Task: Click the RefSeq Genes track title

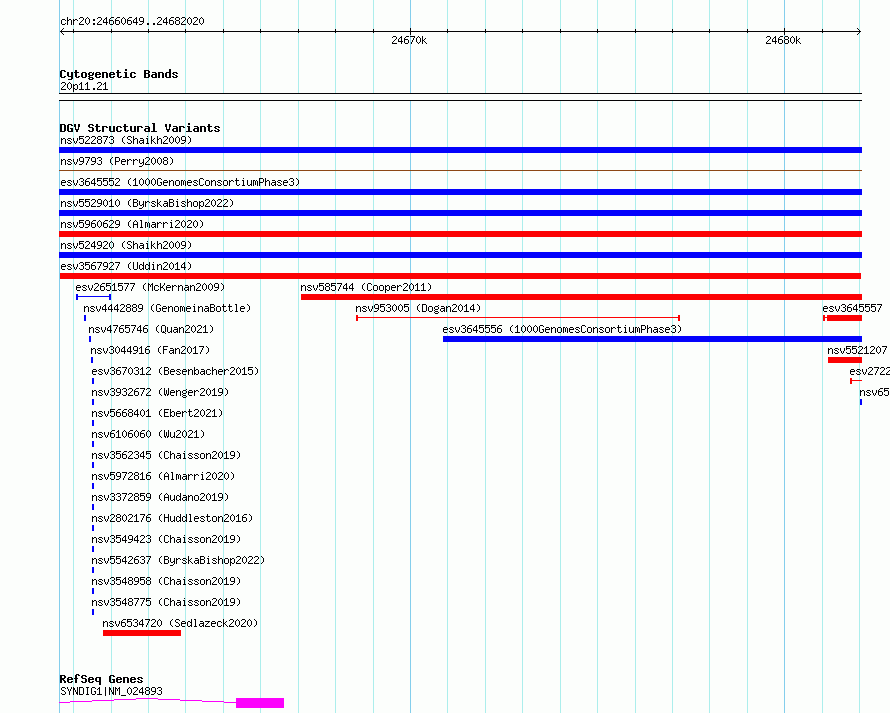Action: tap(101, 679)
